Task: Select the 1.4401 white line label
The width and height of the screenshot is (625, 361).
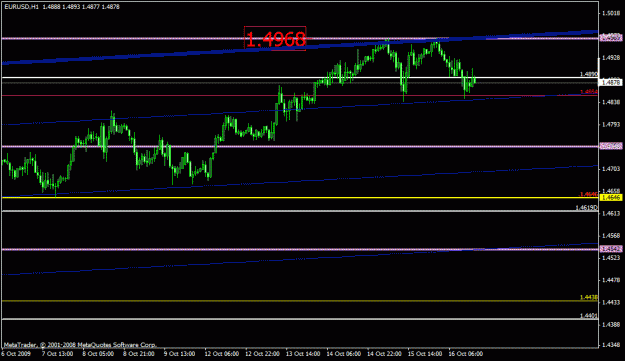Action: point(589,316)
